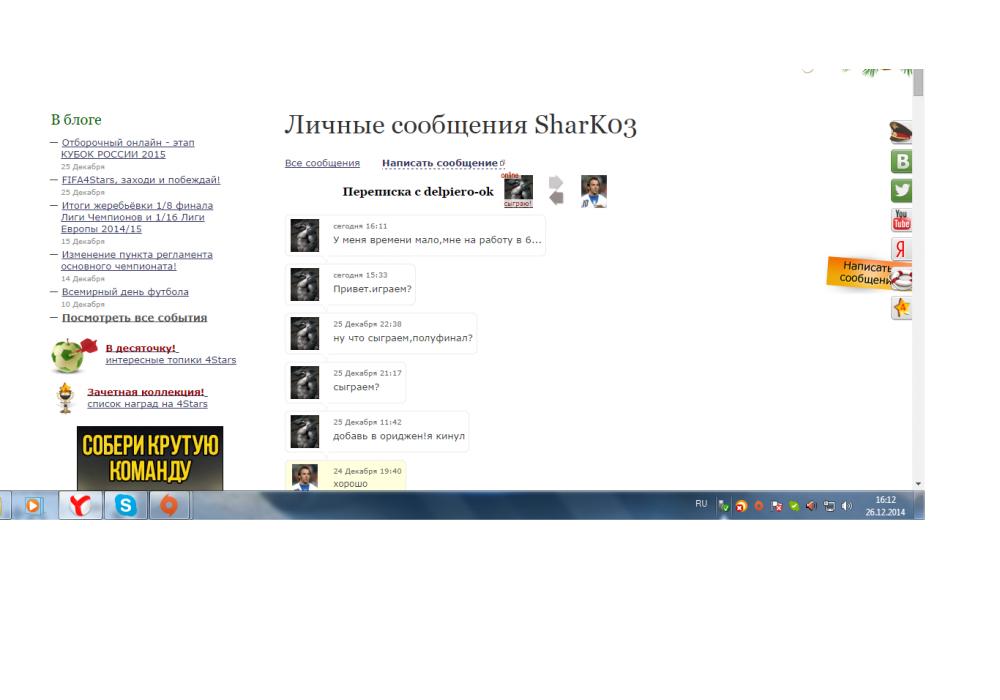This screenshot has height=700, width=1000.
Task: Click the page vertical scrollbar thumb
Action: pyautogui.click(x=918, y=82)
